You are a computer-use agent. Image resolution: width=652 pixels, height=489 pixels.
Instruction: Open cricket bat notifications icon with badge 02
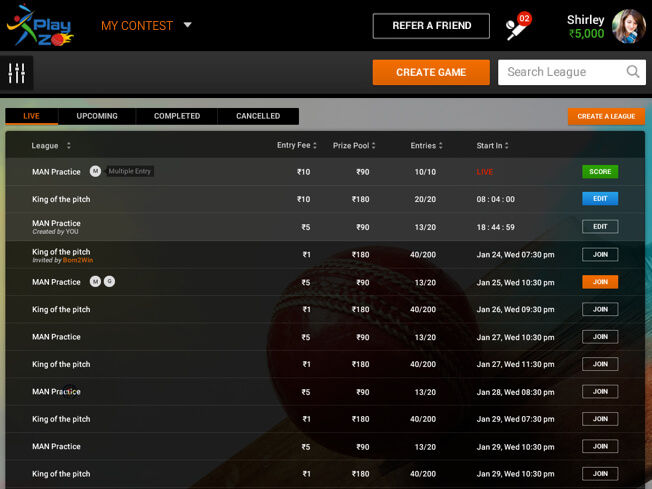[518, 26]
